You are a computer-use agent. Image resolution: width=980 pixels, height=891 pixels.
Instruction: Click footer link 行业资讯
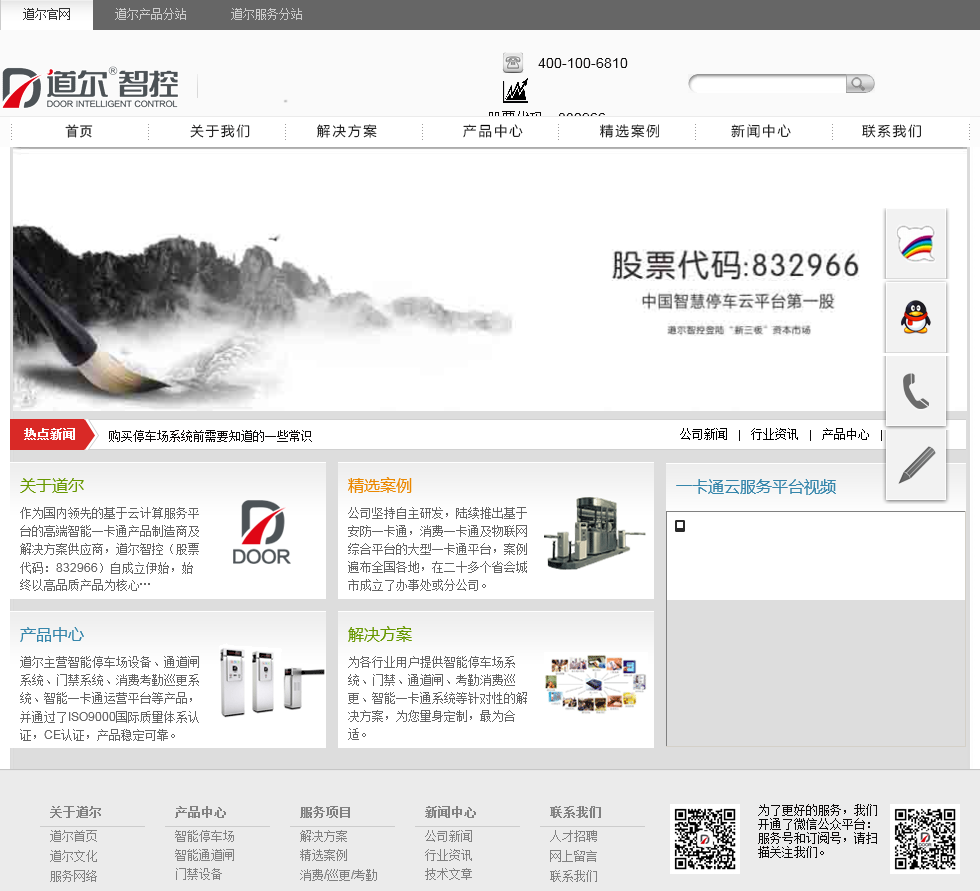pos(449,855)
